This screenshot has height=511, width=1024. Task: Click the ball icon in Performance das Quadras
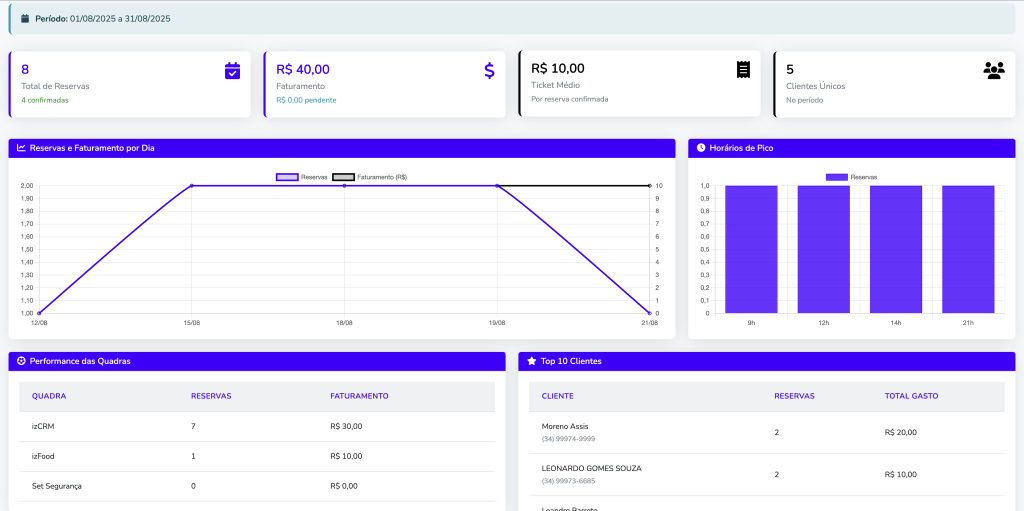pyautogui.click(x=21, y=361)
